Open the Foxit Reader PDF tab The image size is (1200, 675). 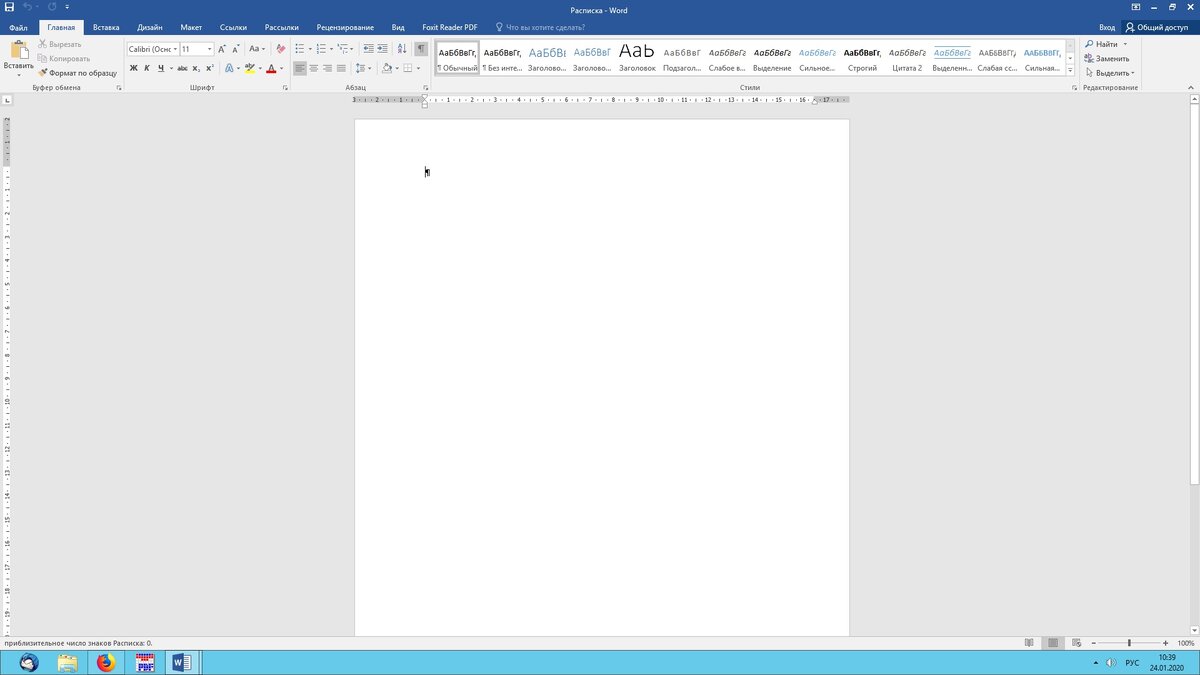pyautogui.click(x=452, y=27)
